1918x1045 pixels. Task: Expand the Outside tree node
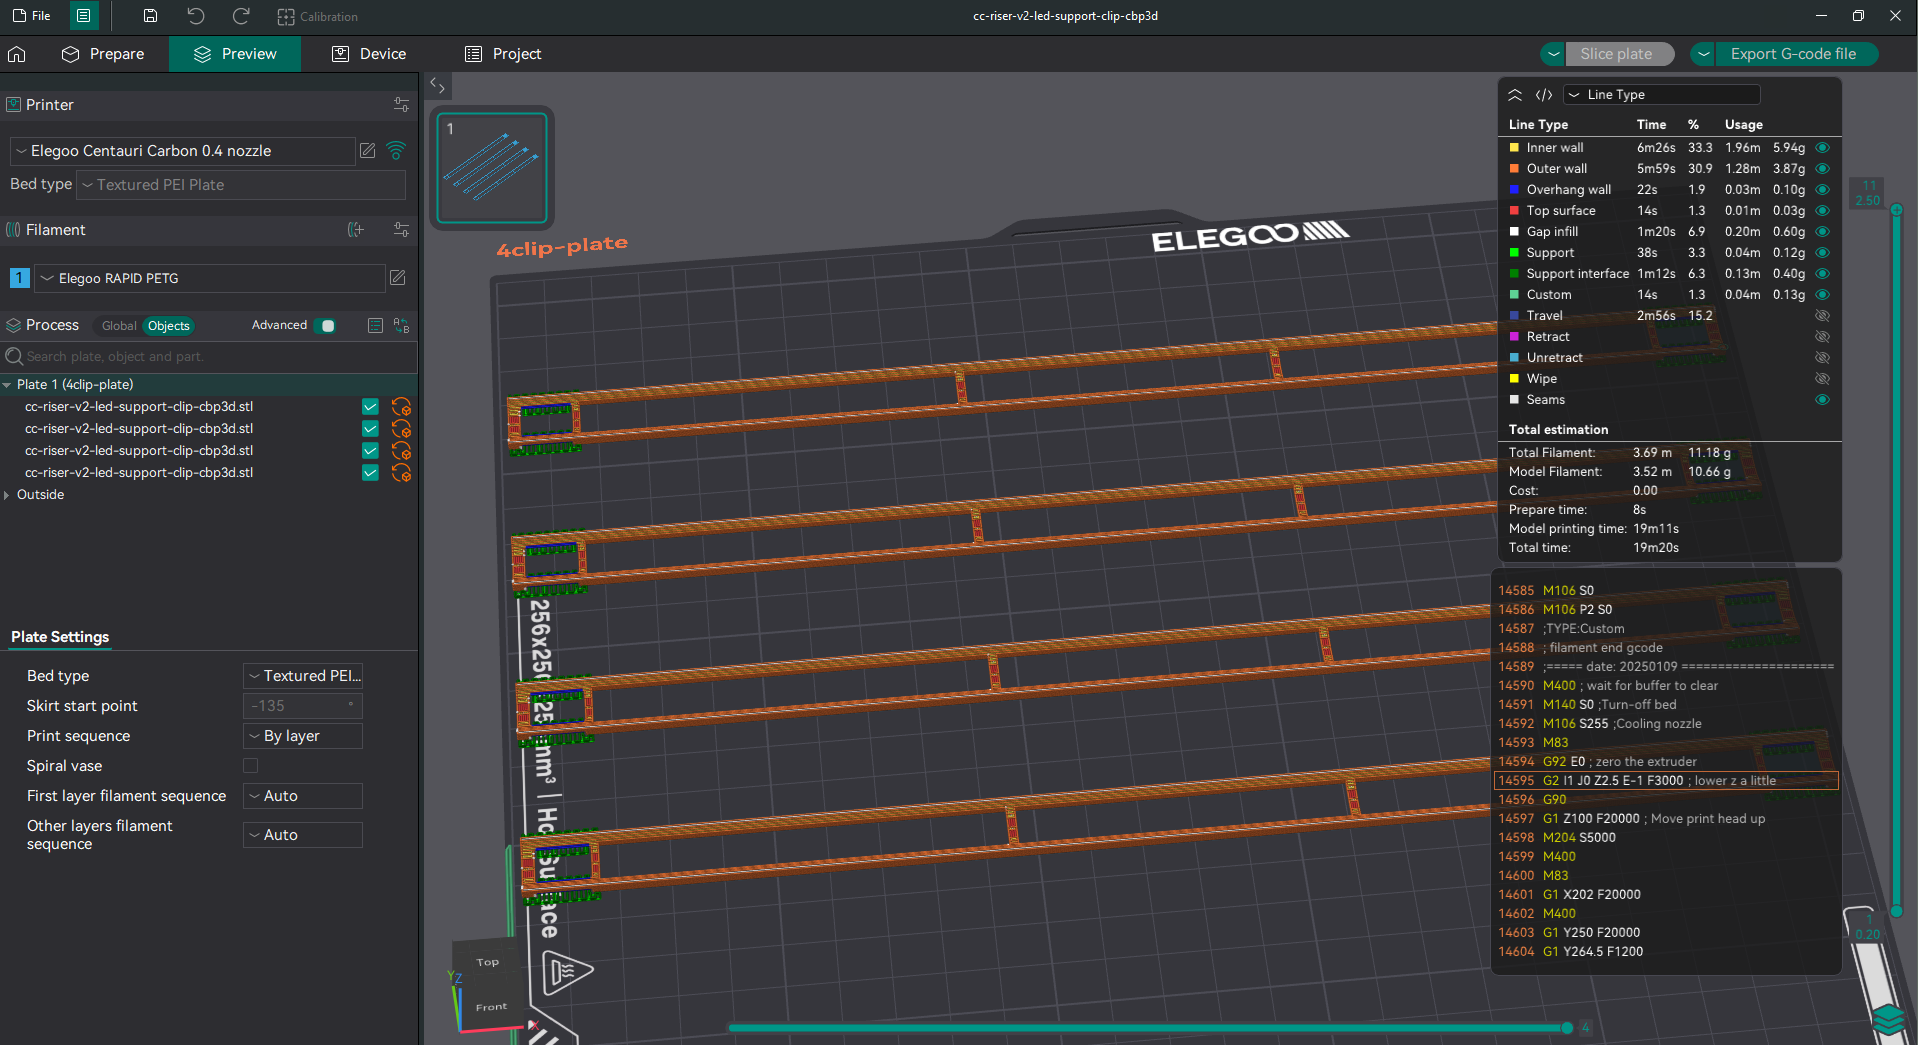point(7,495)
